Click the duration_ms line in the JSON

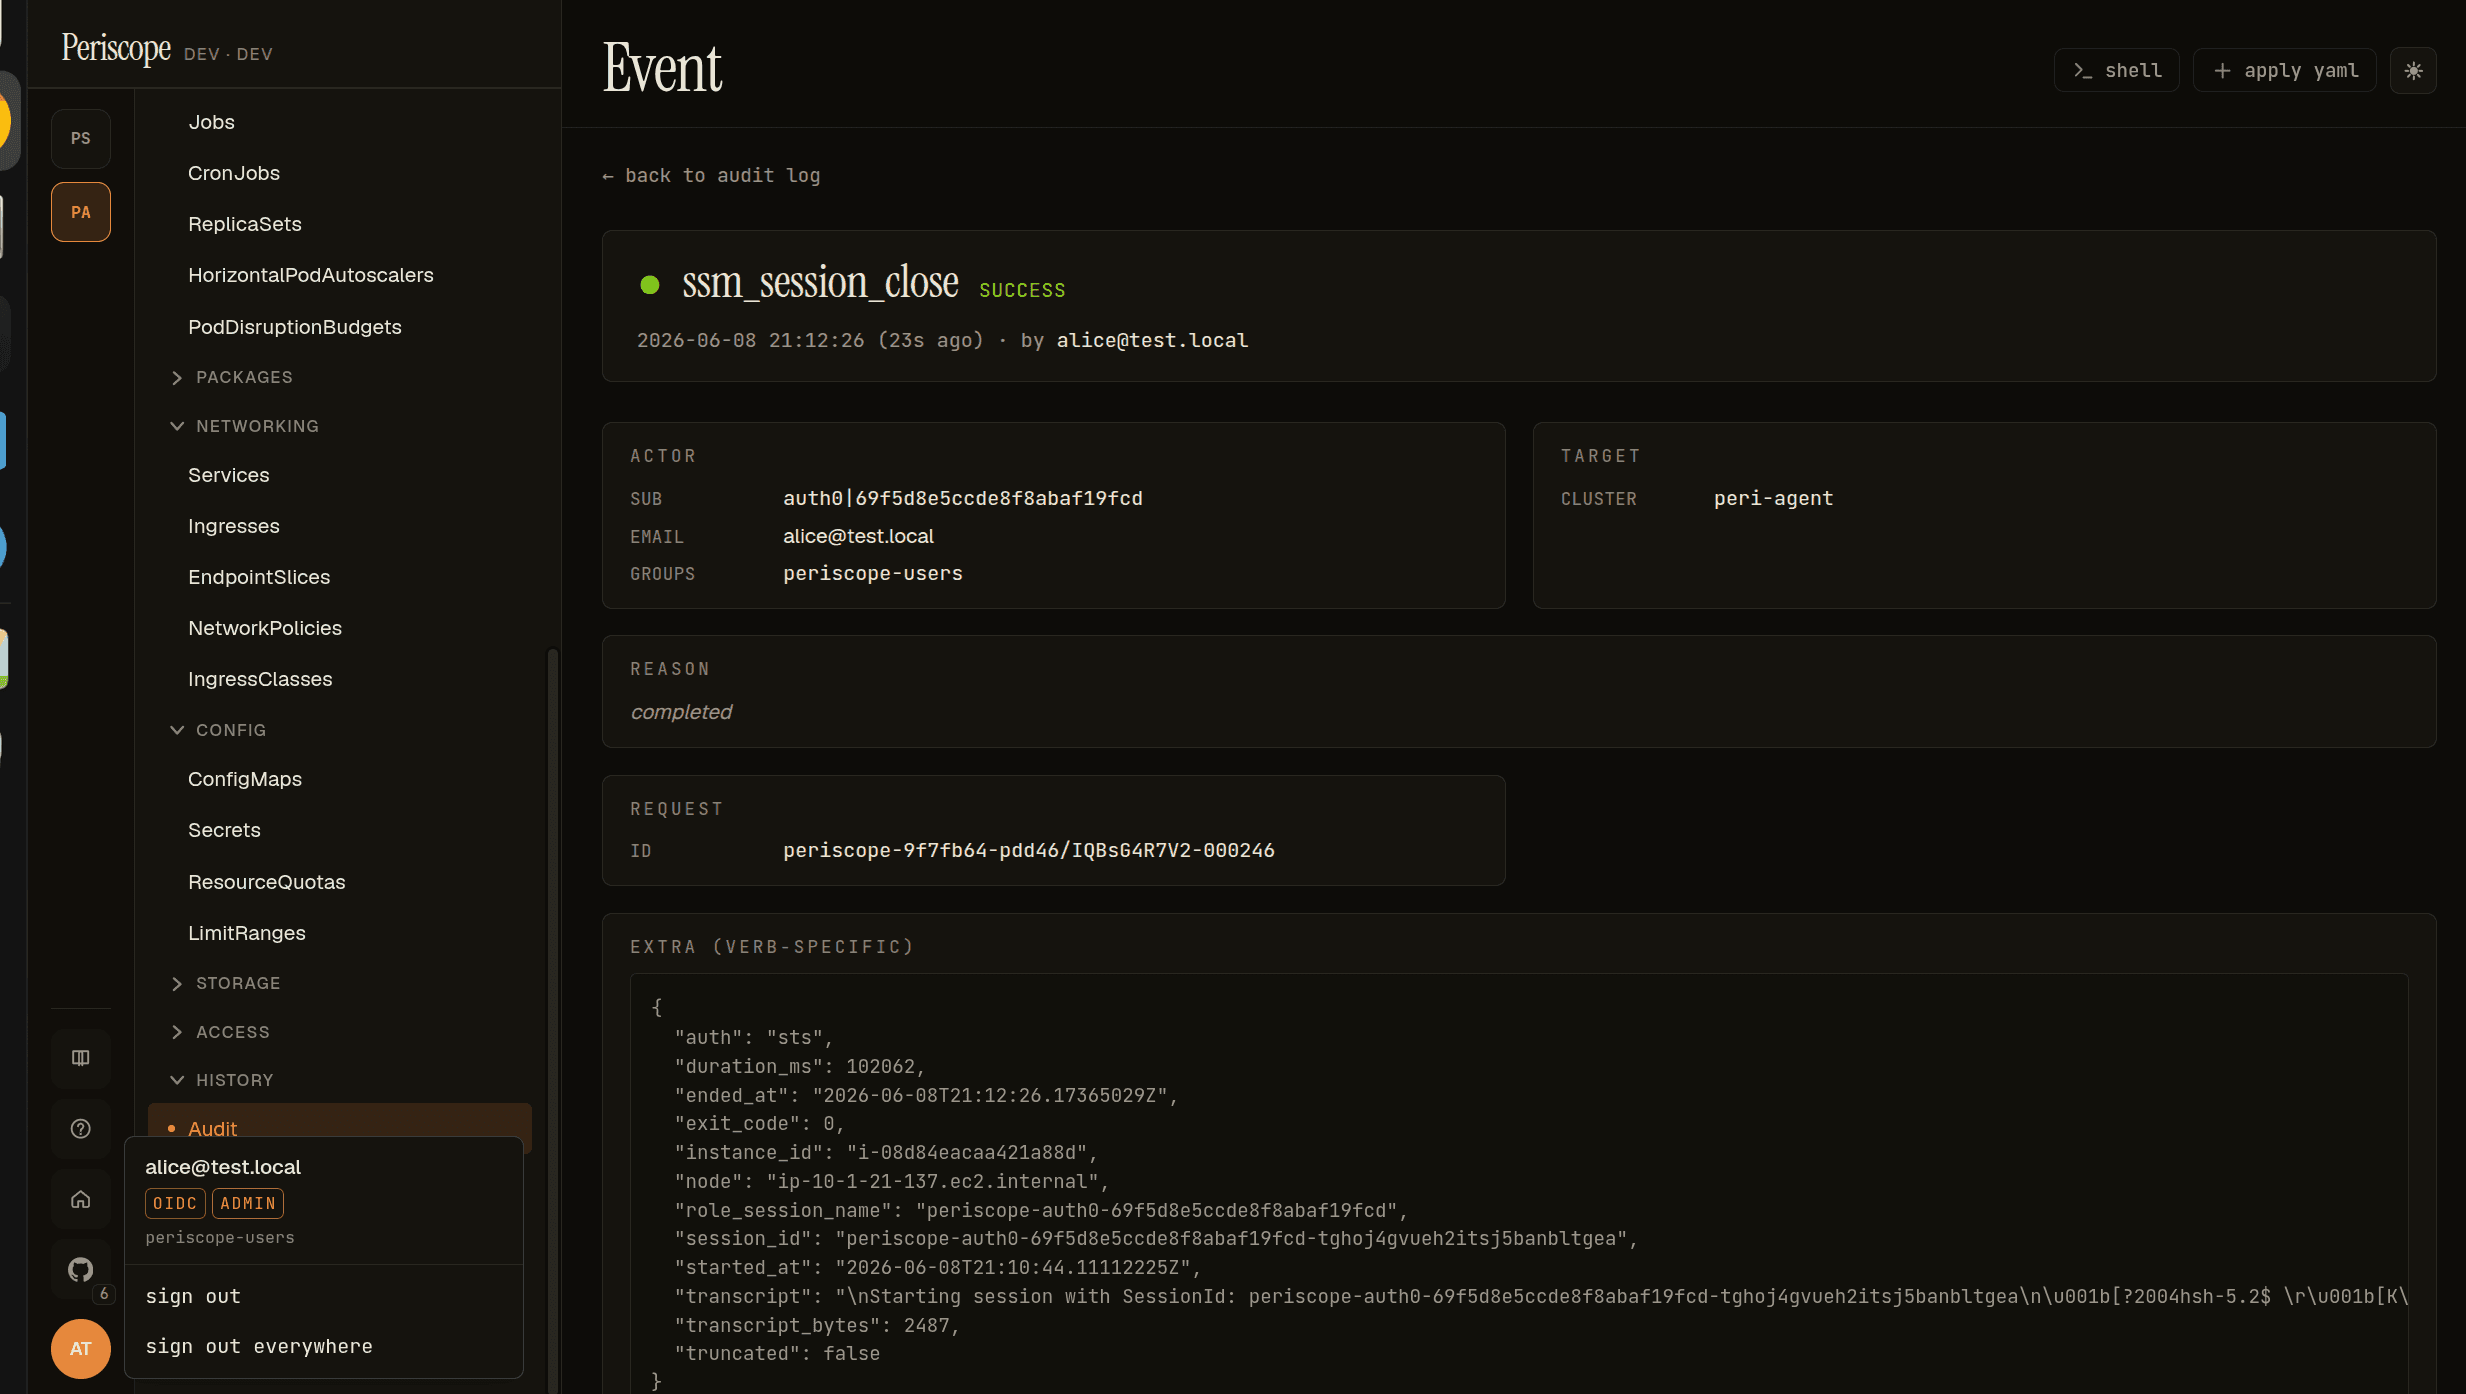coord(800,1066)
